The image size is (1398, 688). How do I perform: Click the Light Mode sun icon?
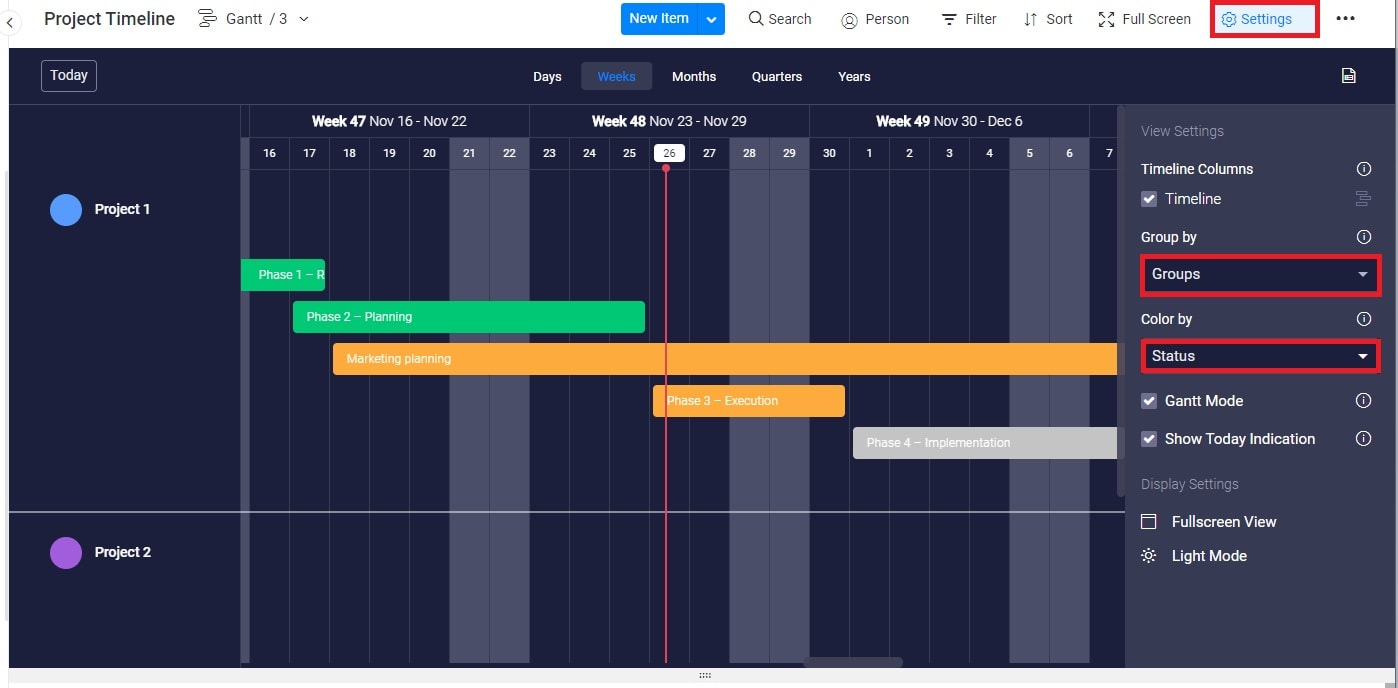(x=1149, y=556)
